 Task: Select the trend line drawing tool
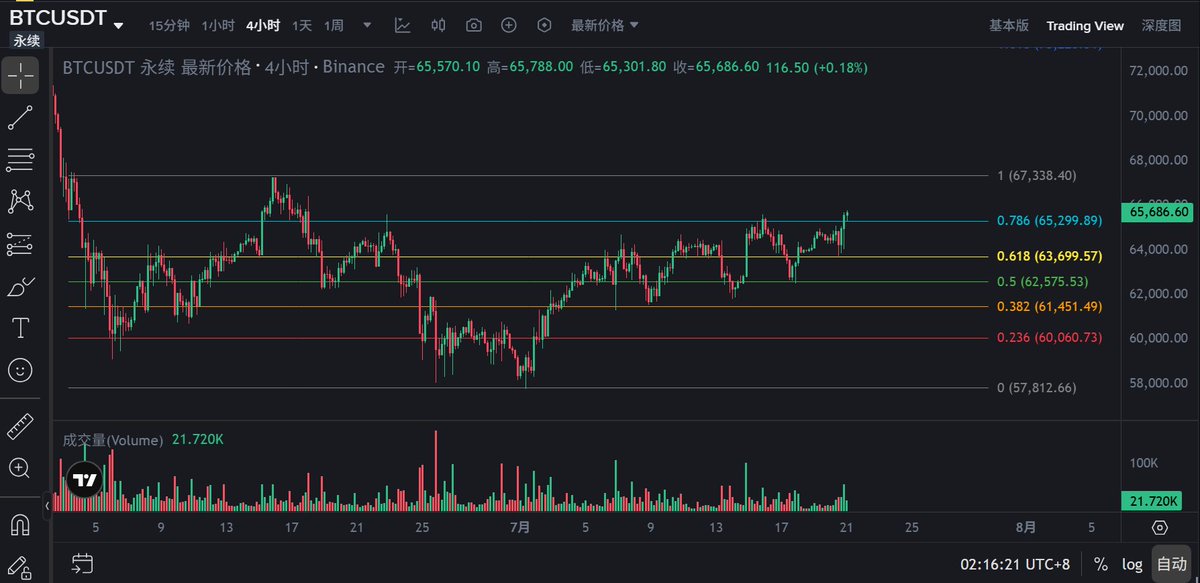(20, 117)
